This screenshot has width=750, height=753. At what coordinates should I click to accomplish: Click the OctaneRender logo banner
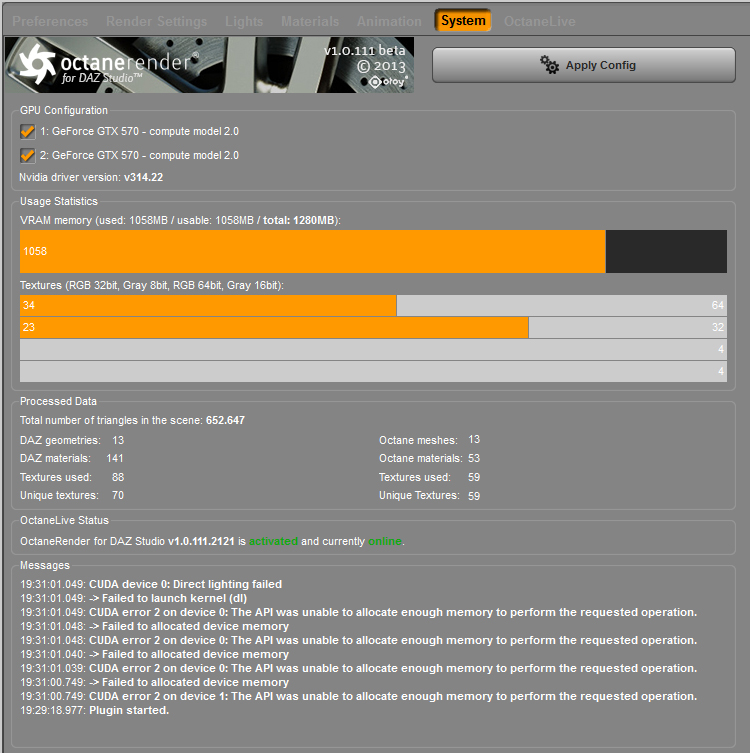pos(209,65)
